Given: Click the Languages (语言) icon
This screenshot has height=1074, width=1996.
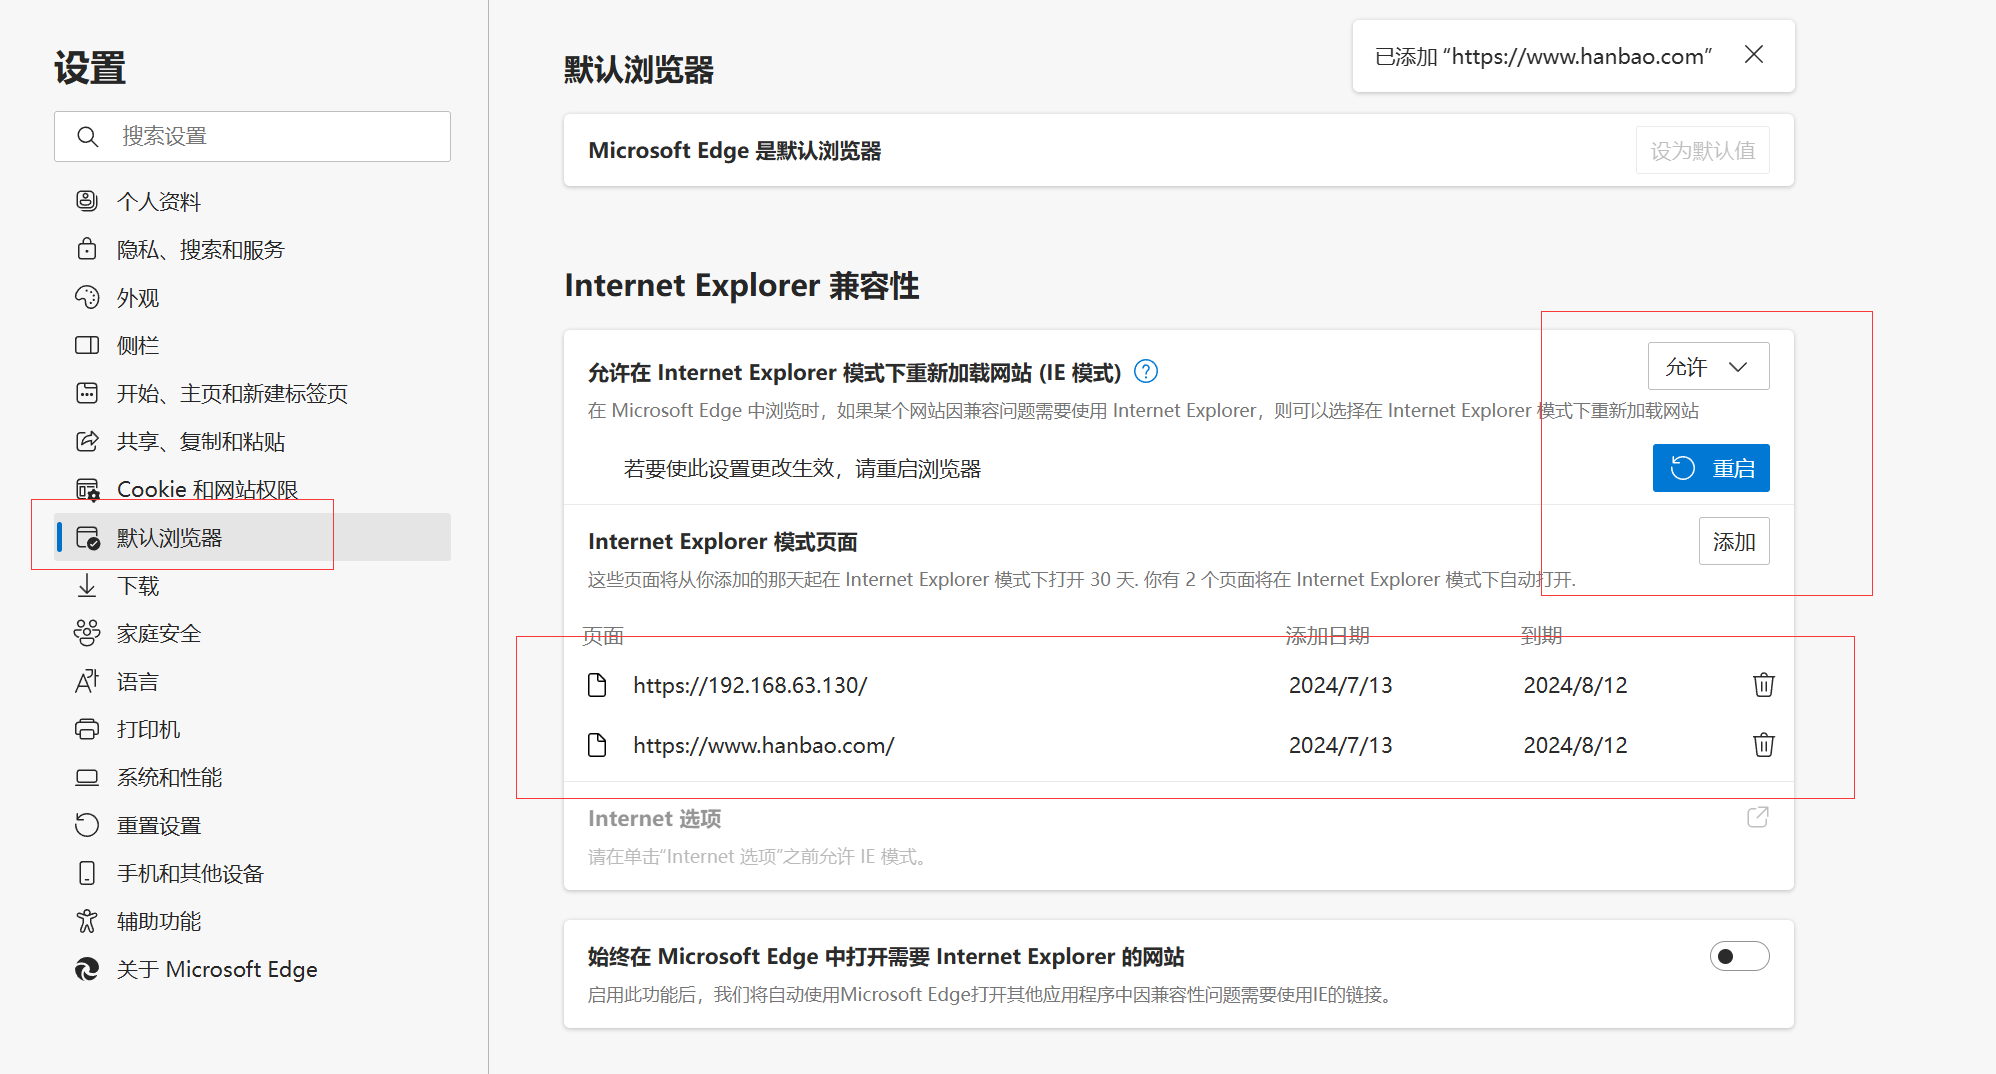Looking at the screenshot, I should [87, 681].
